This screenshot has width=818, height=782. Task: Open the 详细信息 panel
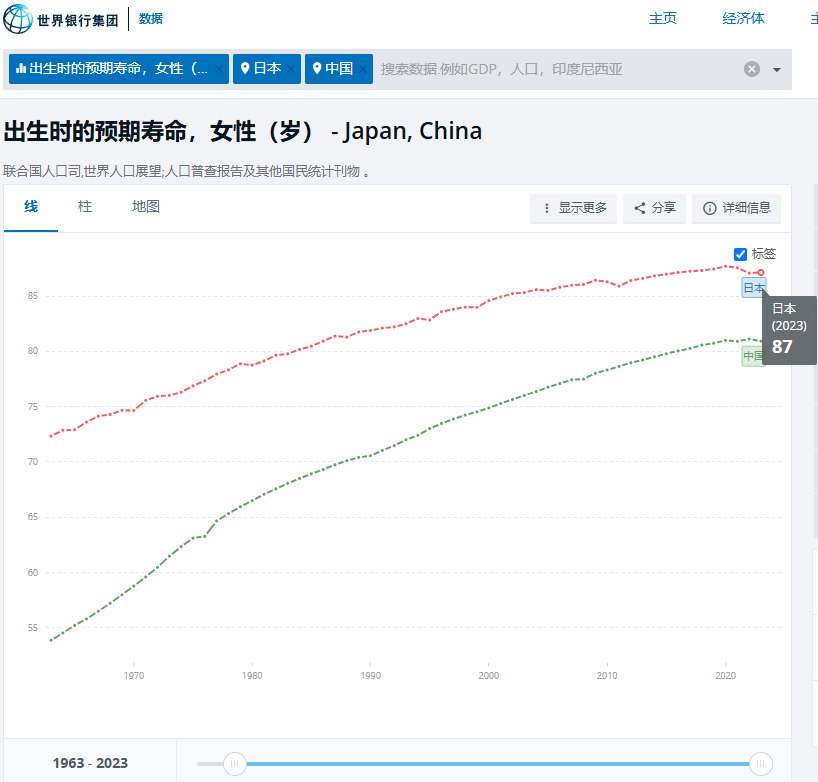point(737,208)
